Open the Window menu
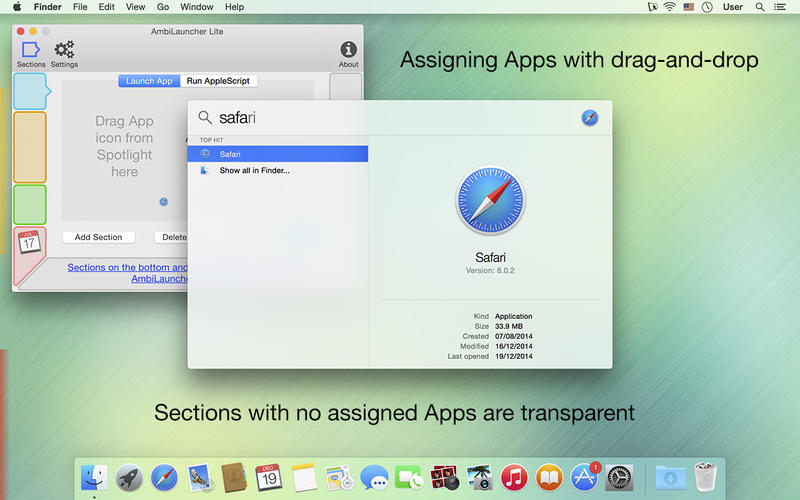This screenshot has height=500, width=800. click(196, 7)
